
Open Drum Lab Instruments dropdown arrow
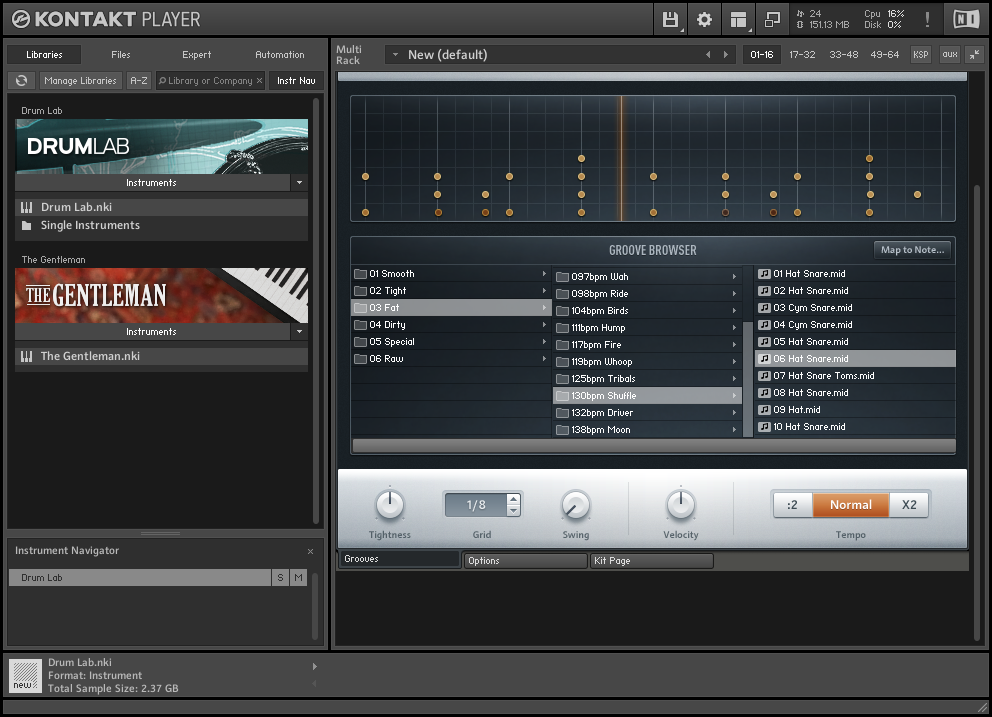pos(299,183)
